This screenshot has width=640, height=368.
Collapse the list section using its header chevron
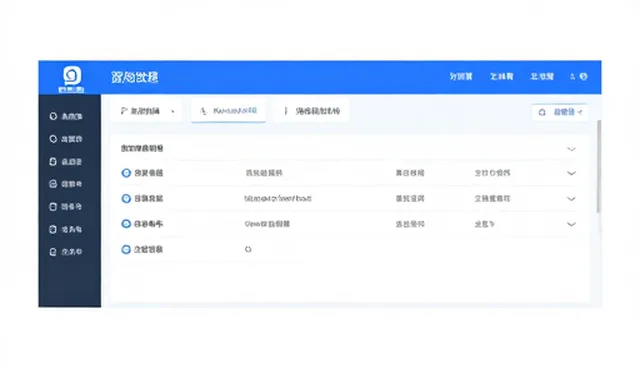coord(571,149)
